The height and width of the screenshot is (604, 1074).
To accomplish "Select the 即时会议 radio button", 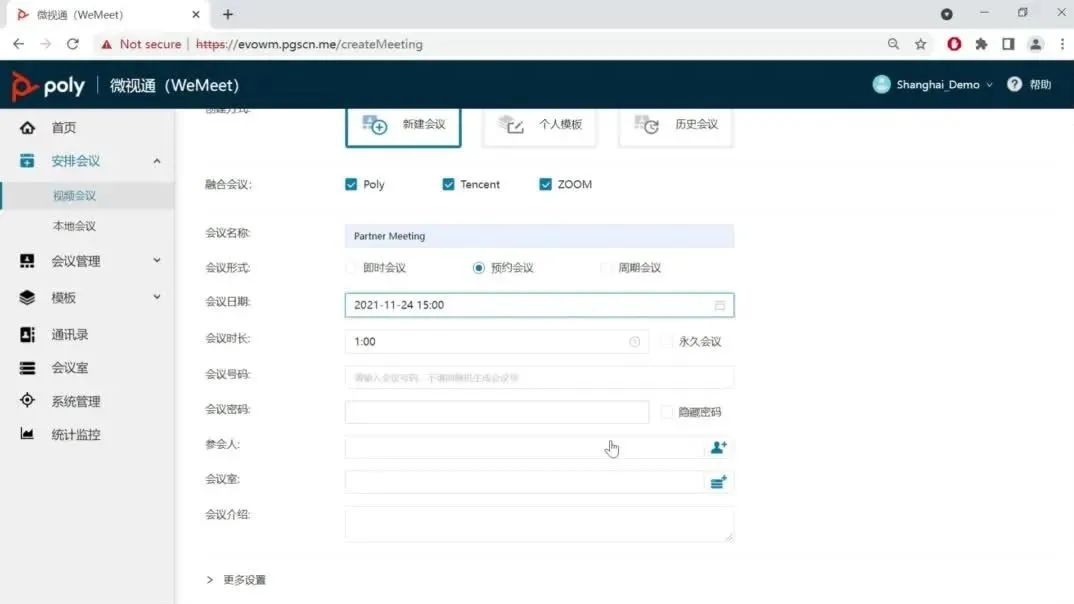I will tap(351, 268).
